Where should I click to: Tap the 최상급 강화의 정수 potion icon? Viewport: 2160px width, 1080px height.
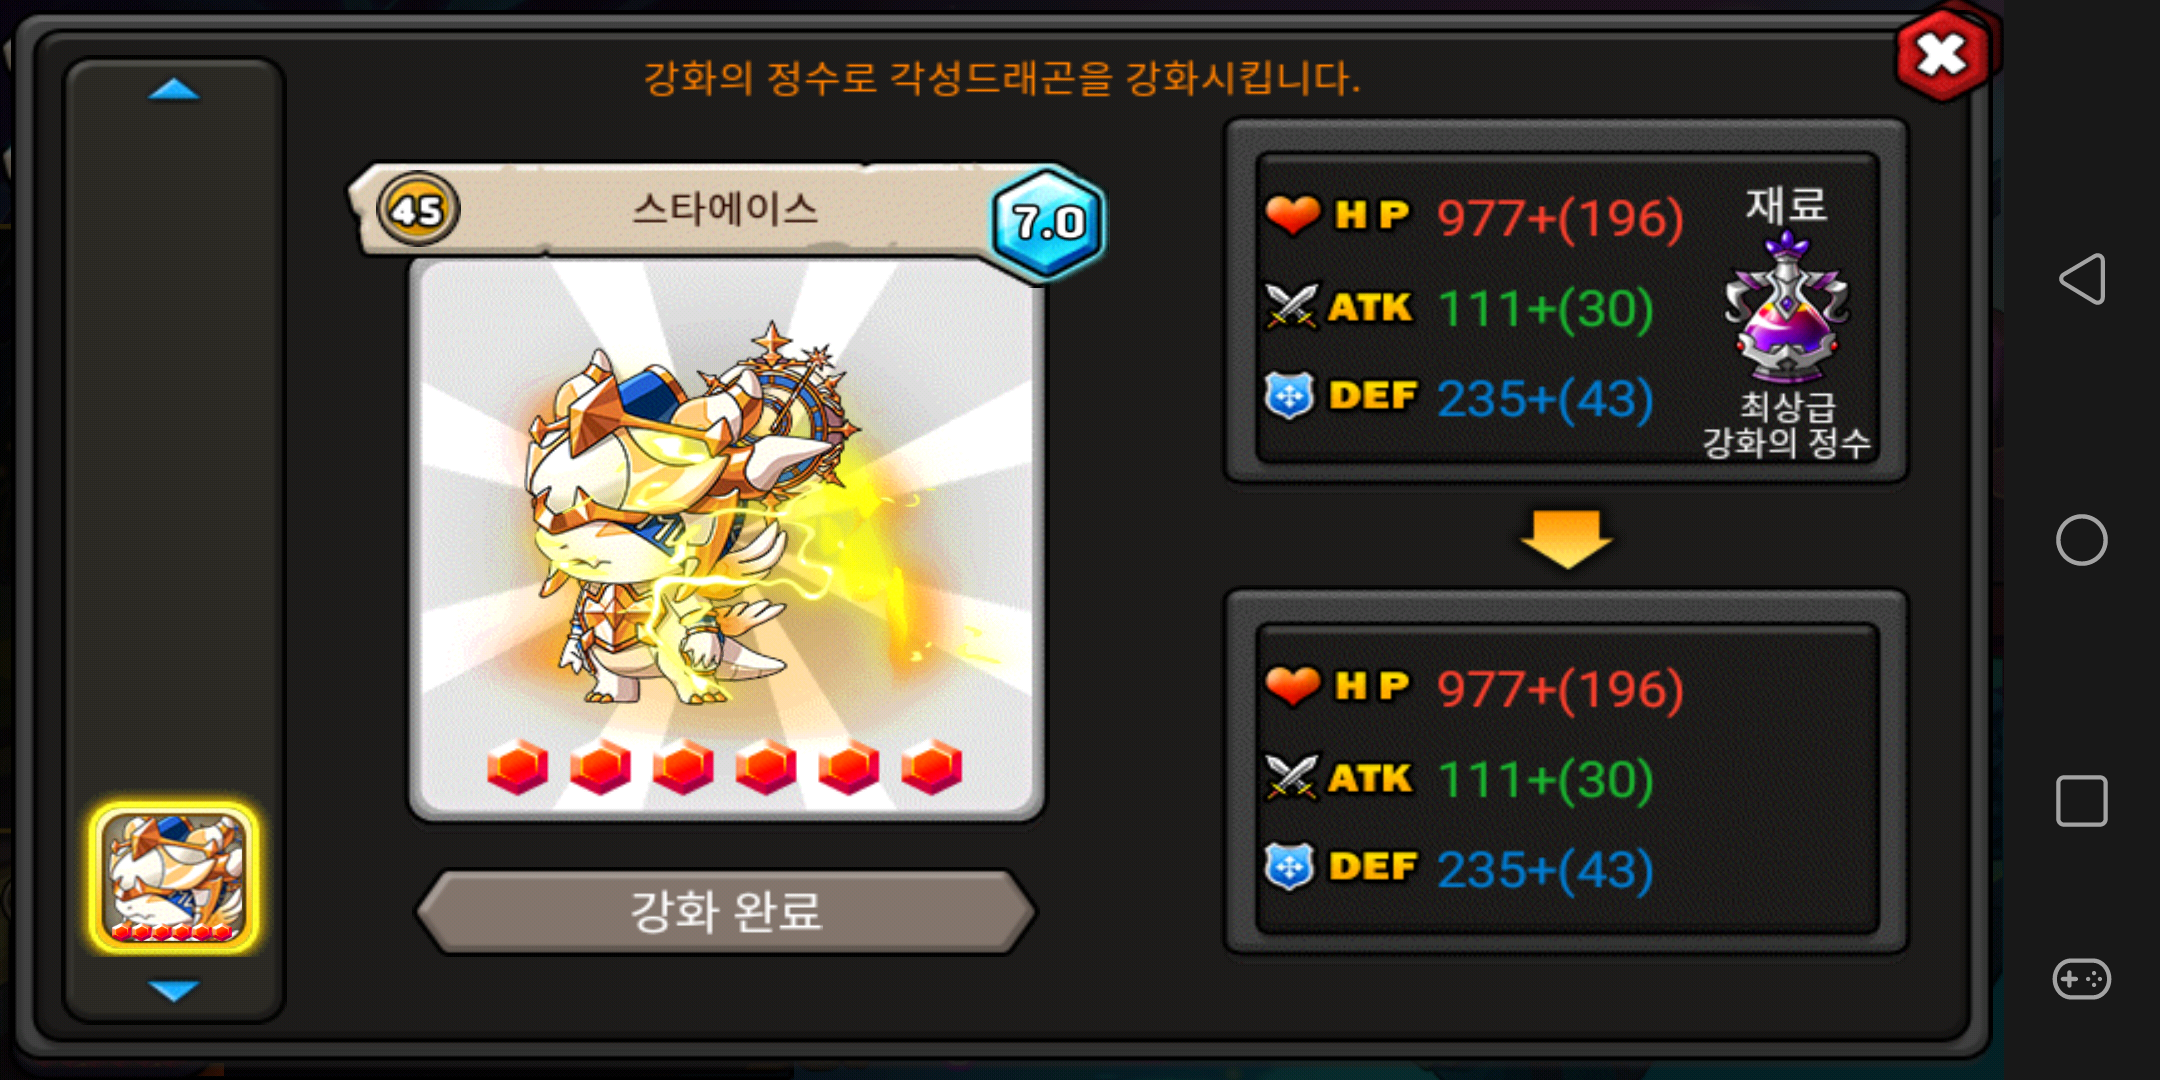tap(1786, 307)
